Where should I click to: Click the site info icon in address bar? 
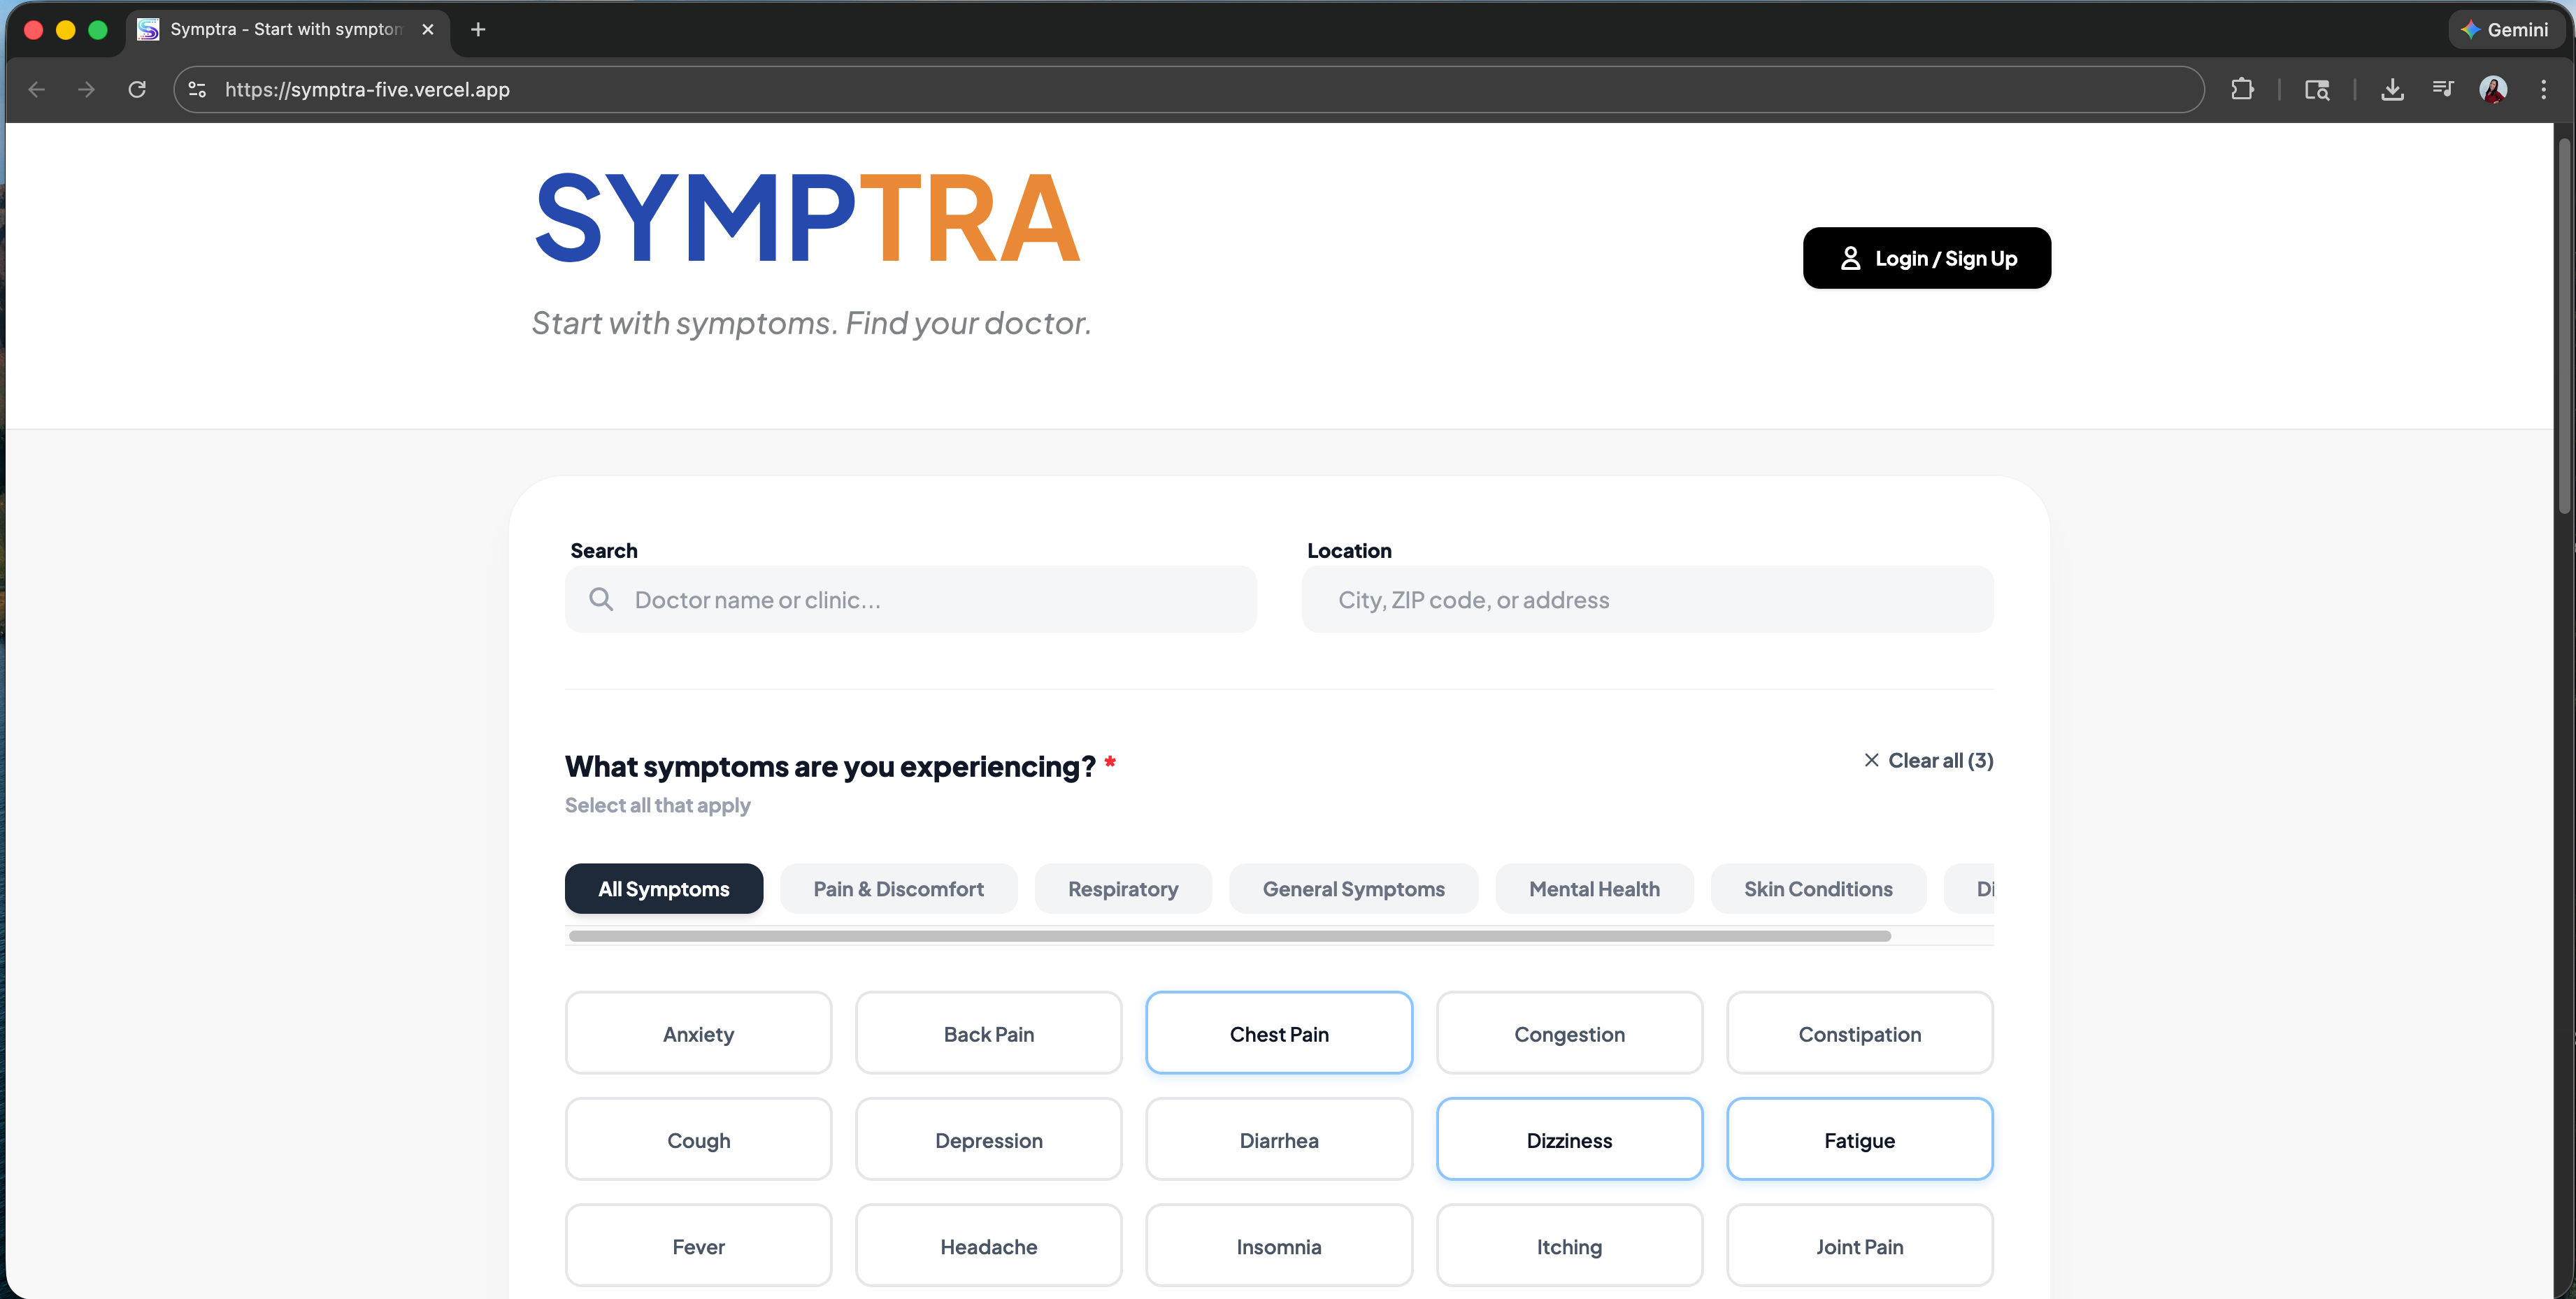pos(198,89)
